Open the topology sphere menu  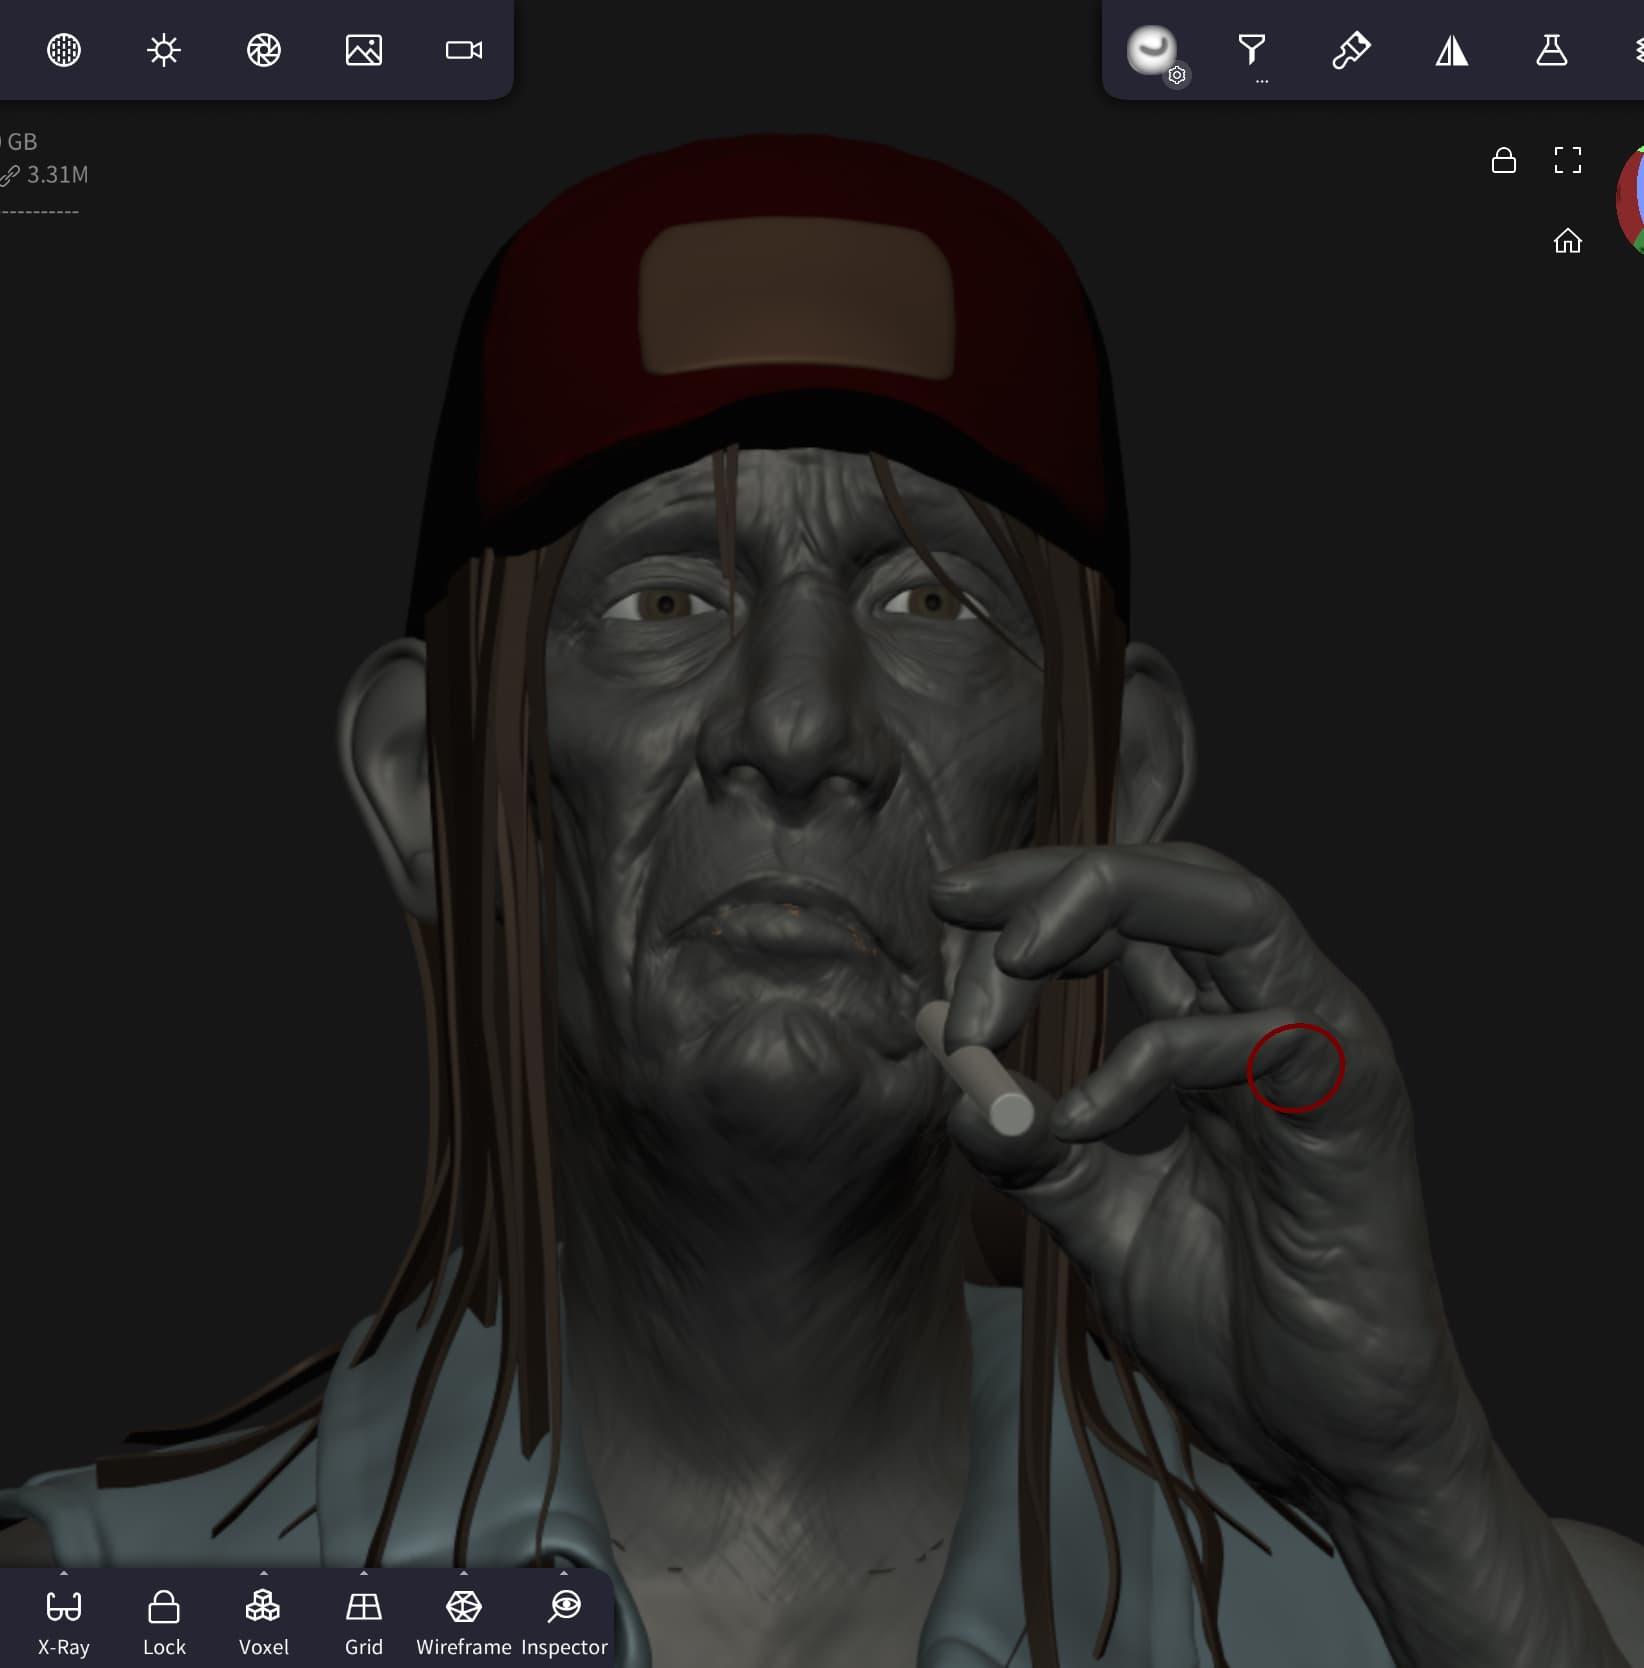(64, 50)
